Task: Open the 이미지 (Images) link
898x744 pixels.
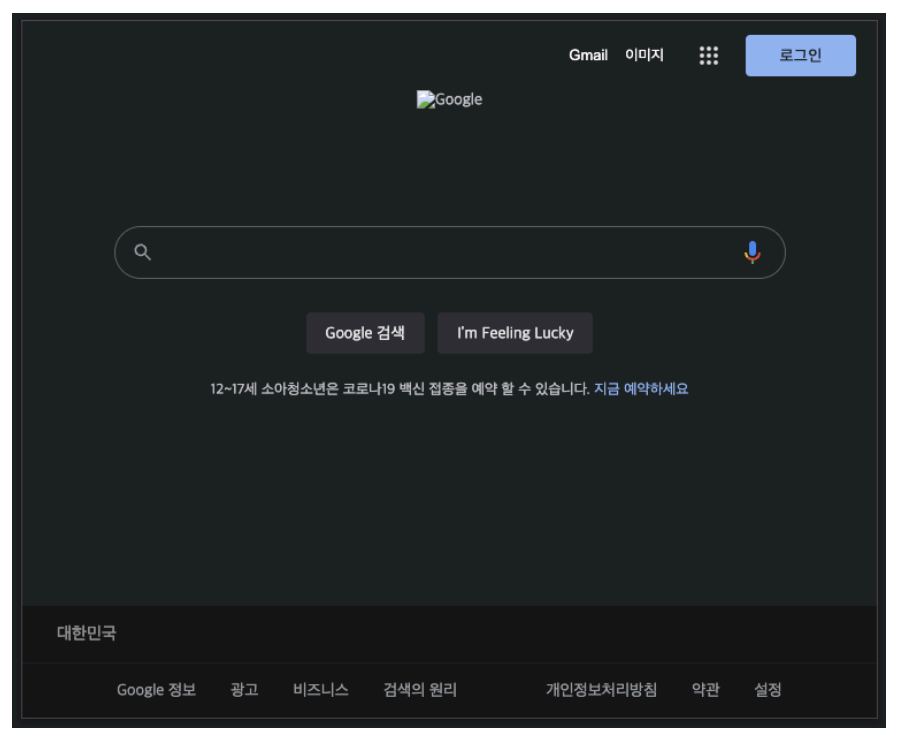Action: coord(644,55)
